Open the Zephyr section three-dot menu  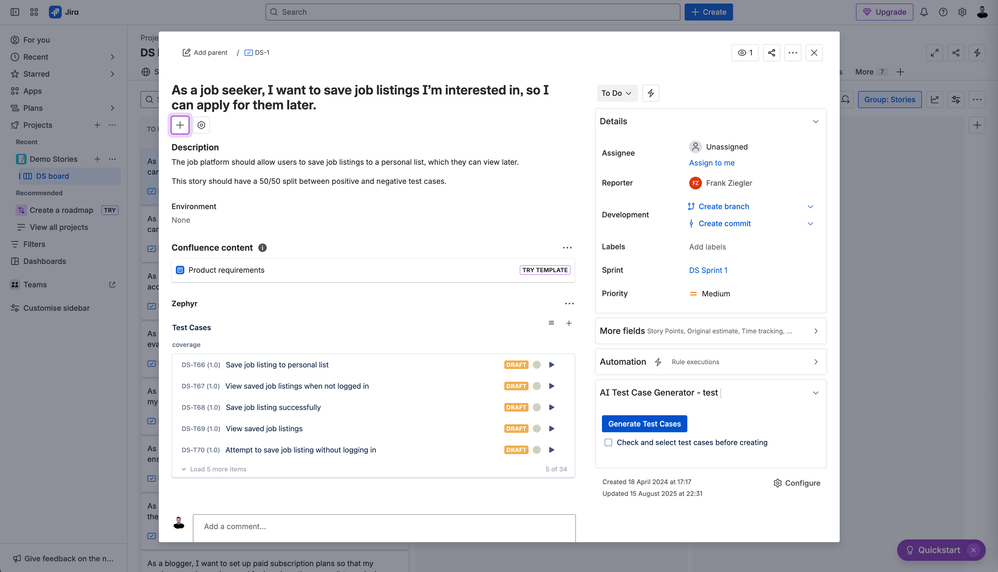569,304
